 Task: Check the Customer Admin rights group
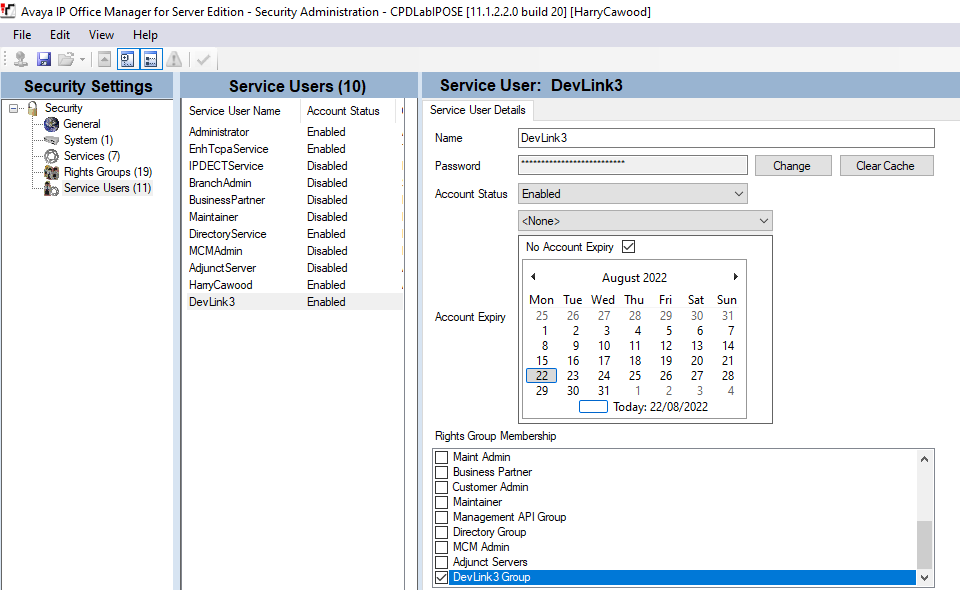[x=441, y=487]
